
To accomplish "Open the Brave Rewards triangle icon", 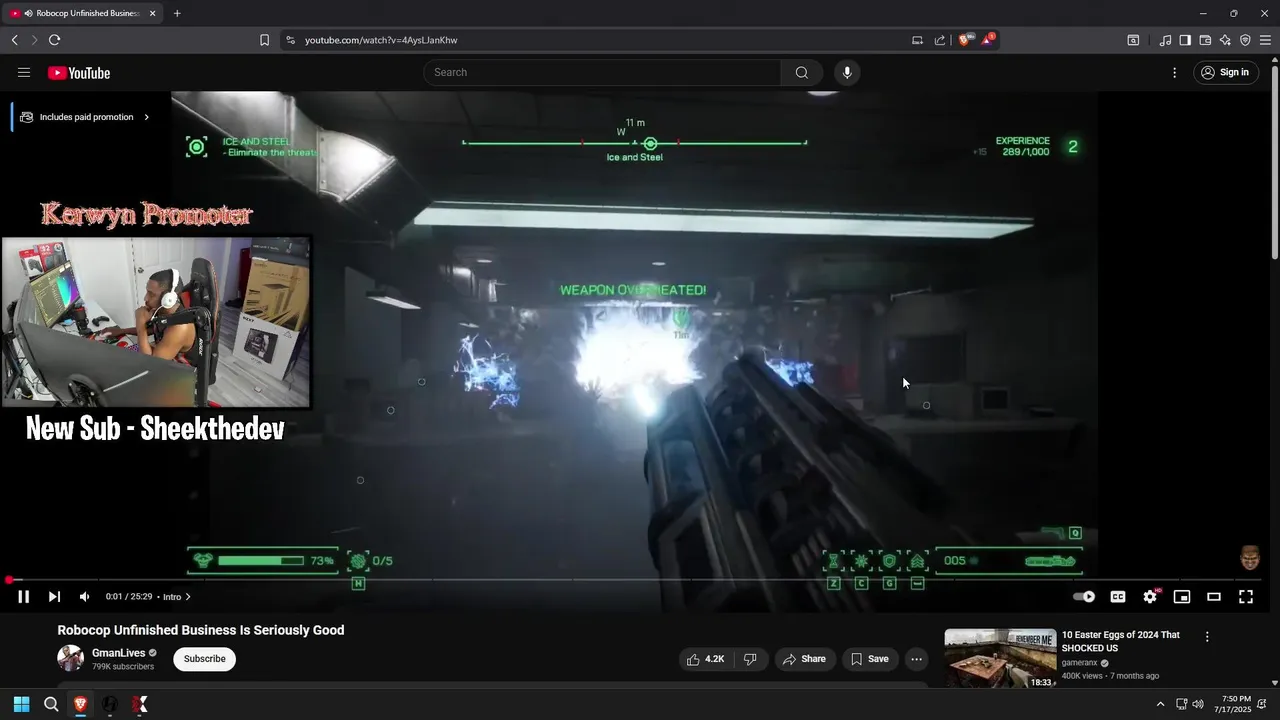I will tap(988, 40).
